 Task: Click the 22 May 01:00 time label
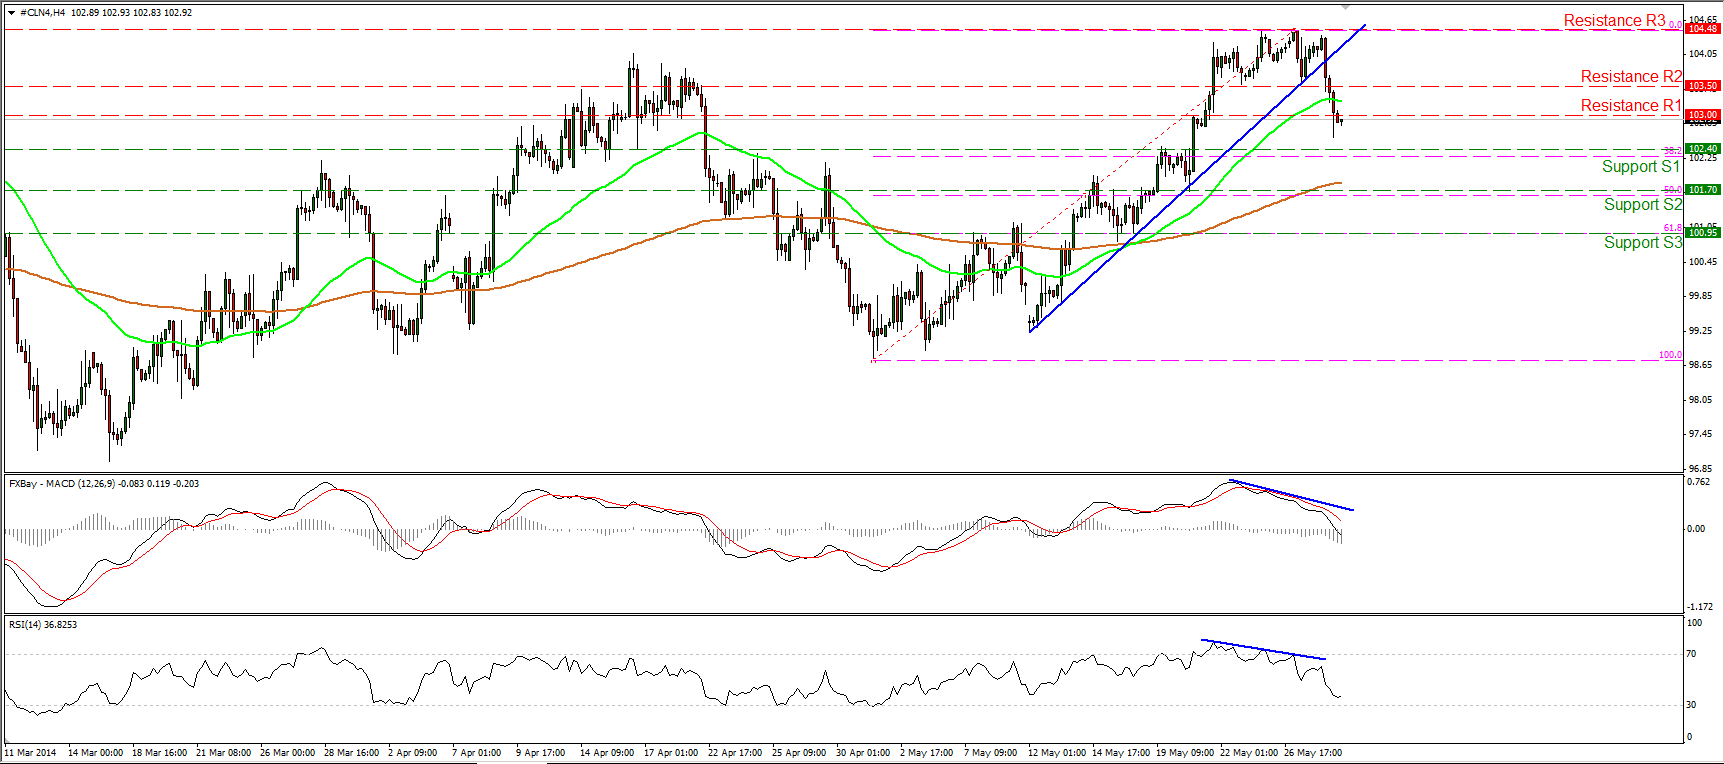point(1249,753)
